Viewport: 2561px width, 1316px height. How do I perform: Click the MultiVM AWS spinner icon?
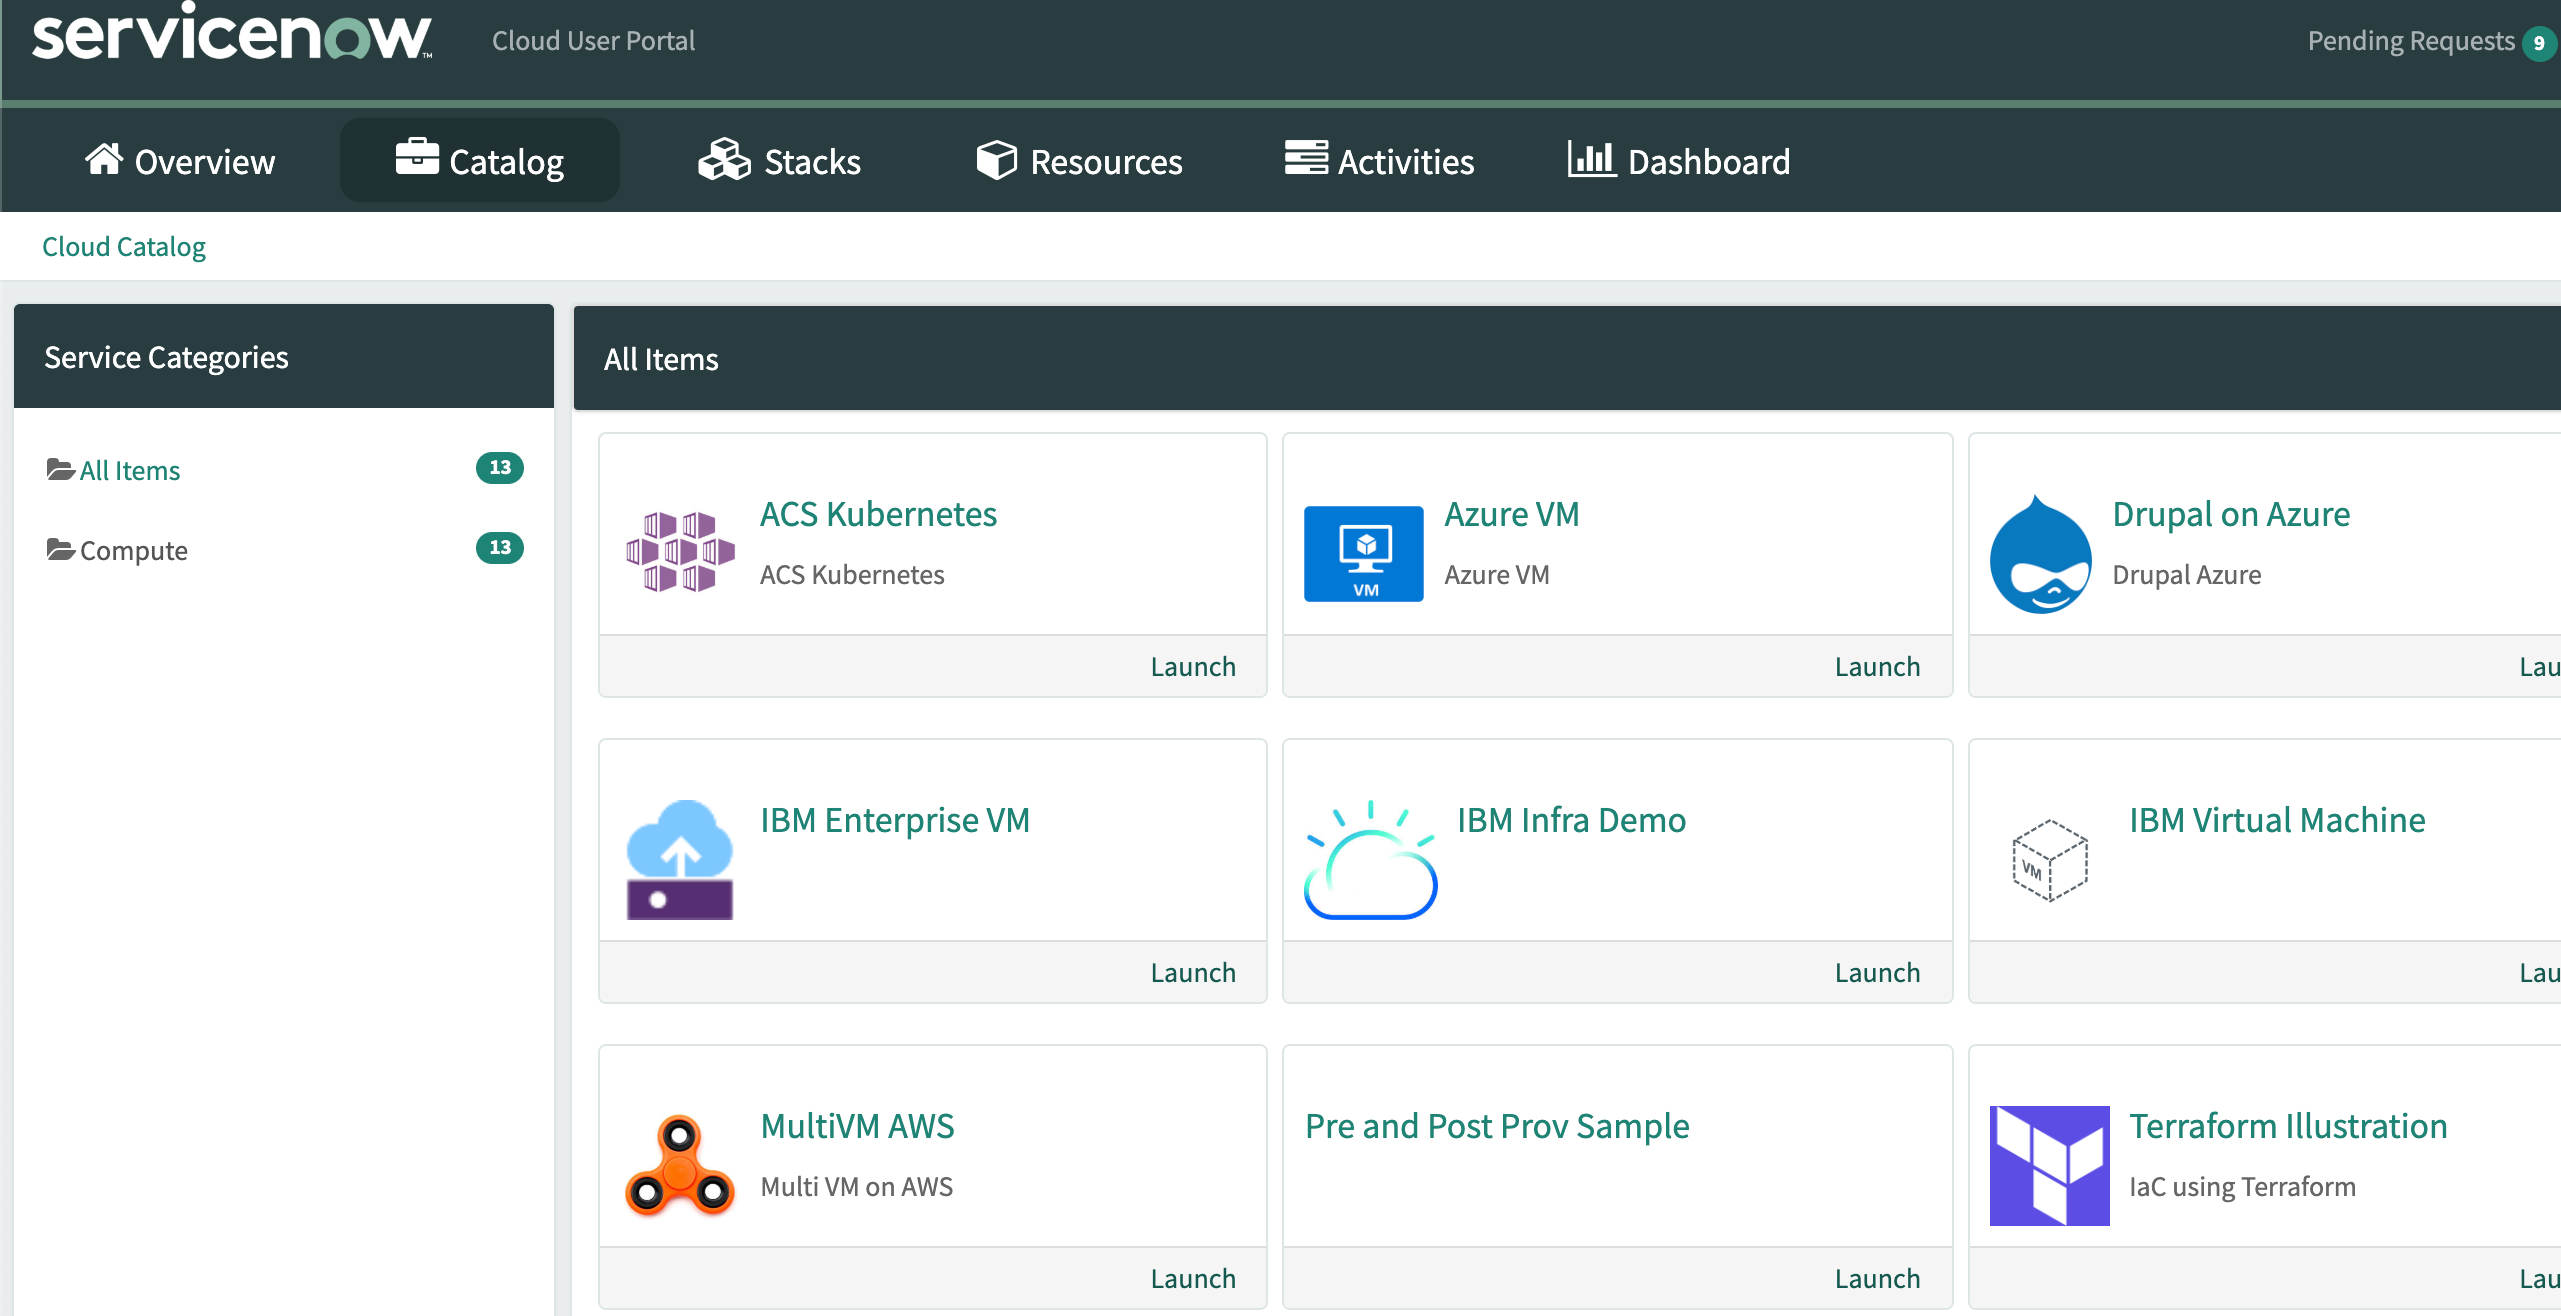click(680, 1165)
